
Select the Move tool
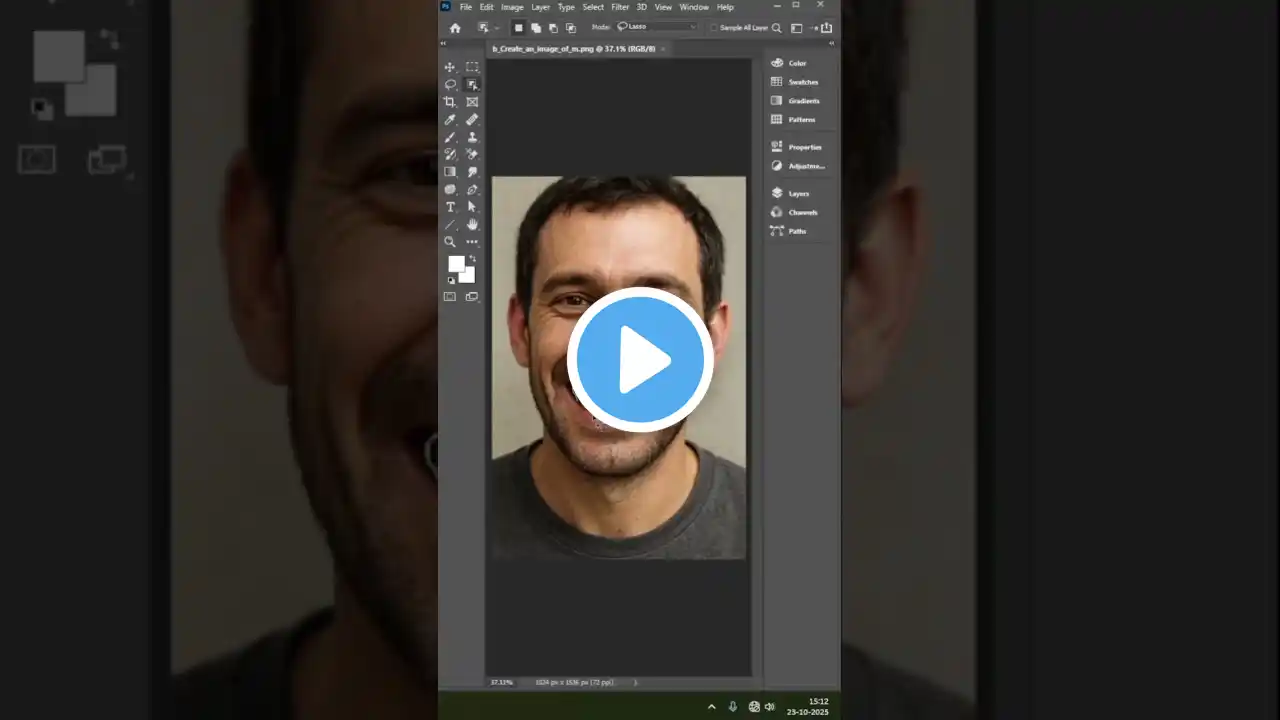point(450,67)
